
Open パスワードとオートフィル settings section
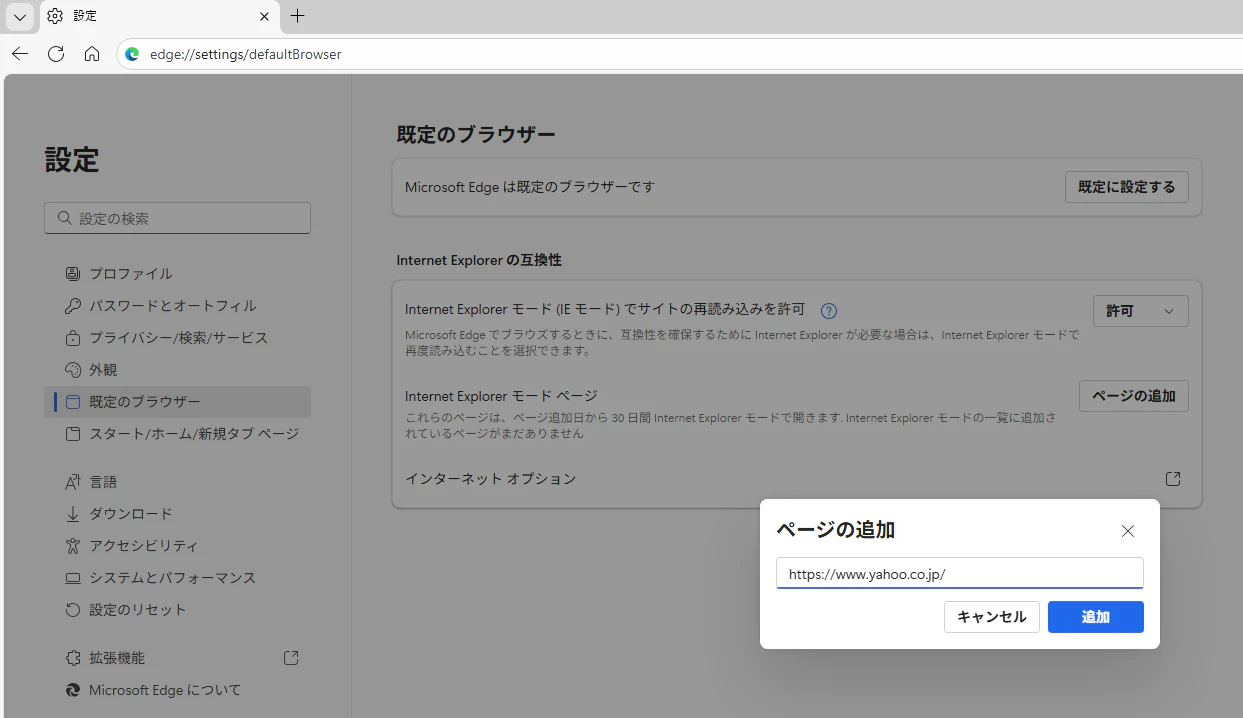pyautogui.click(x=177, y=306)
